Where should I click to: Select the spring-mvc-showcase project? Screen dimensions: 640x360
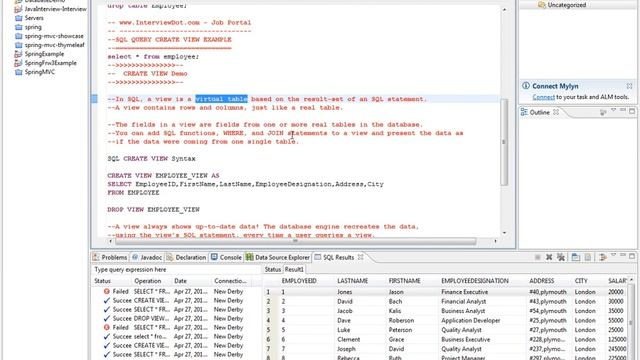(x=49, y=36)
